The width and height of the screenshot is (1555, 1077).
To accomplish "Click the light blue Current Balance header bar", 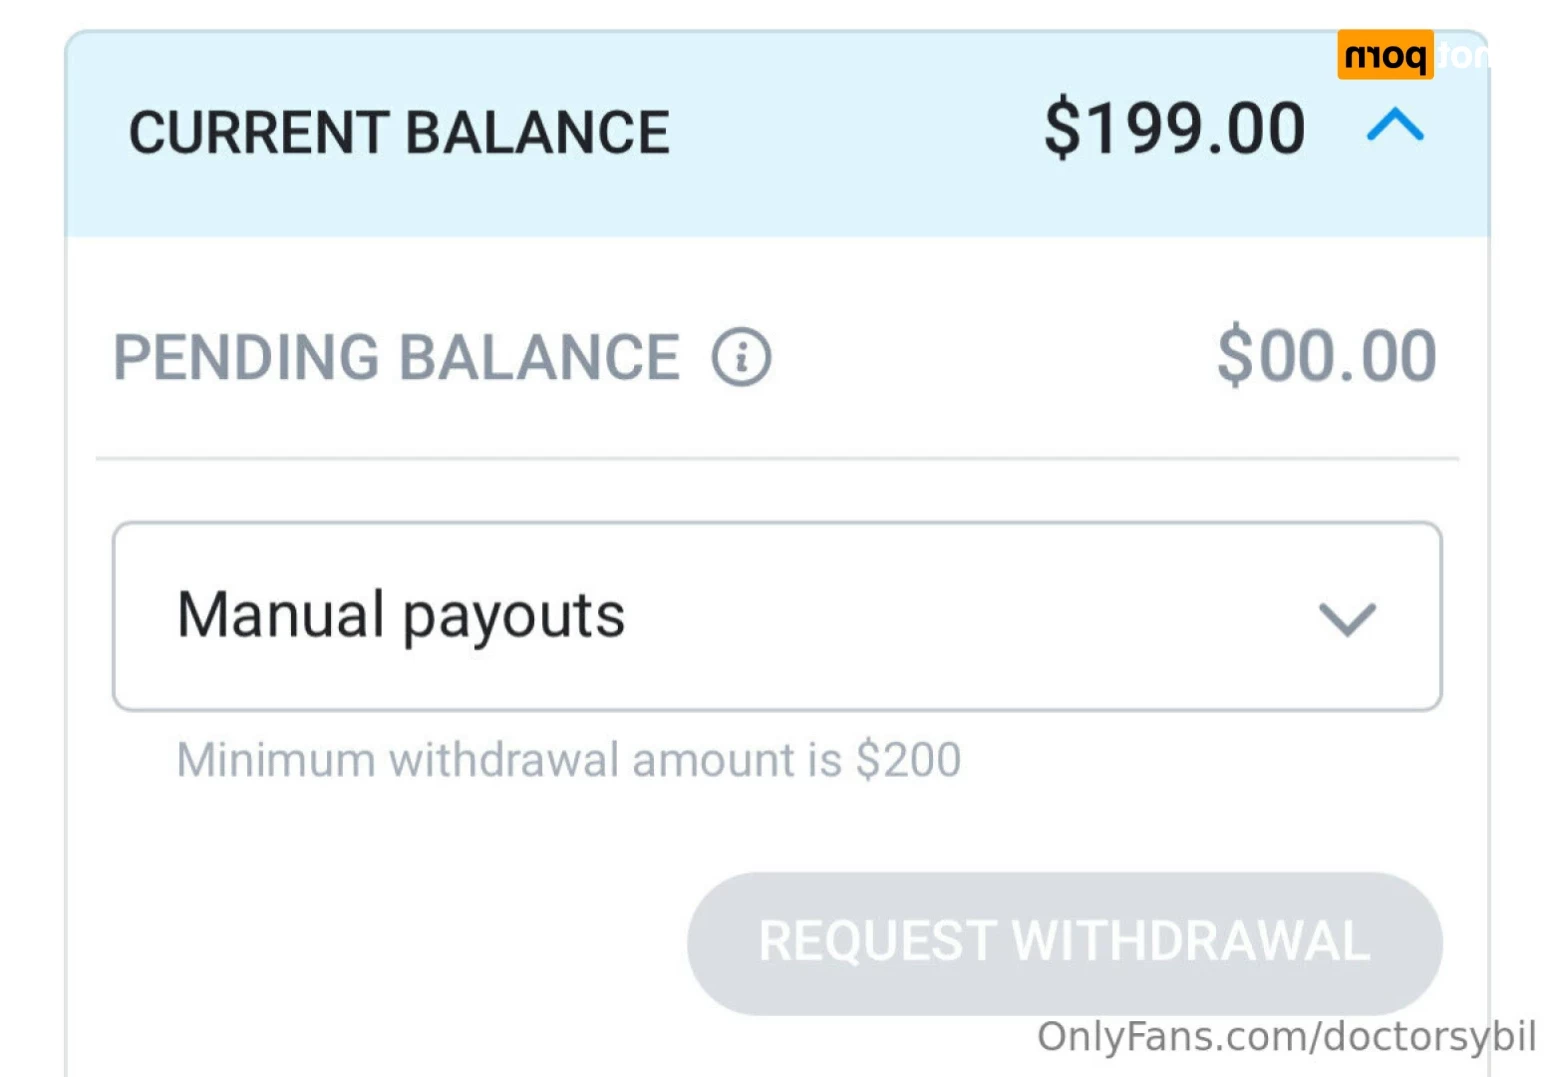I will 777,134.
